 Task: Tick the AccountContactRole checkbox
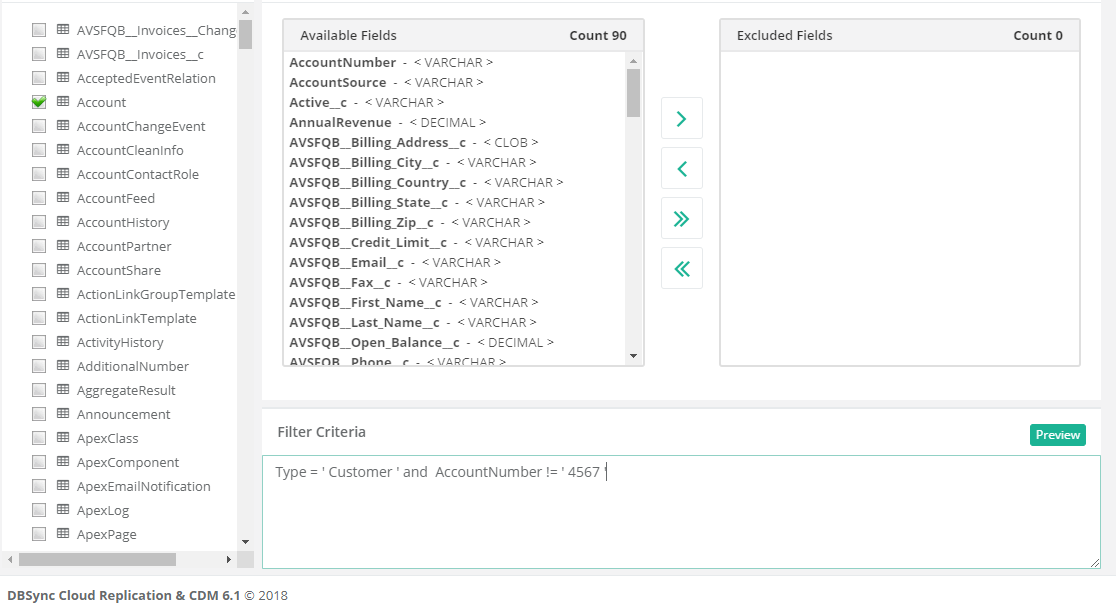39,174
